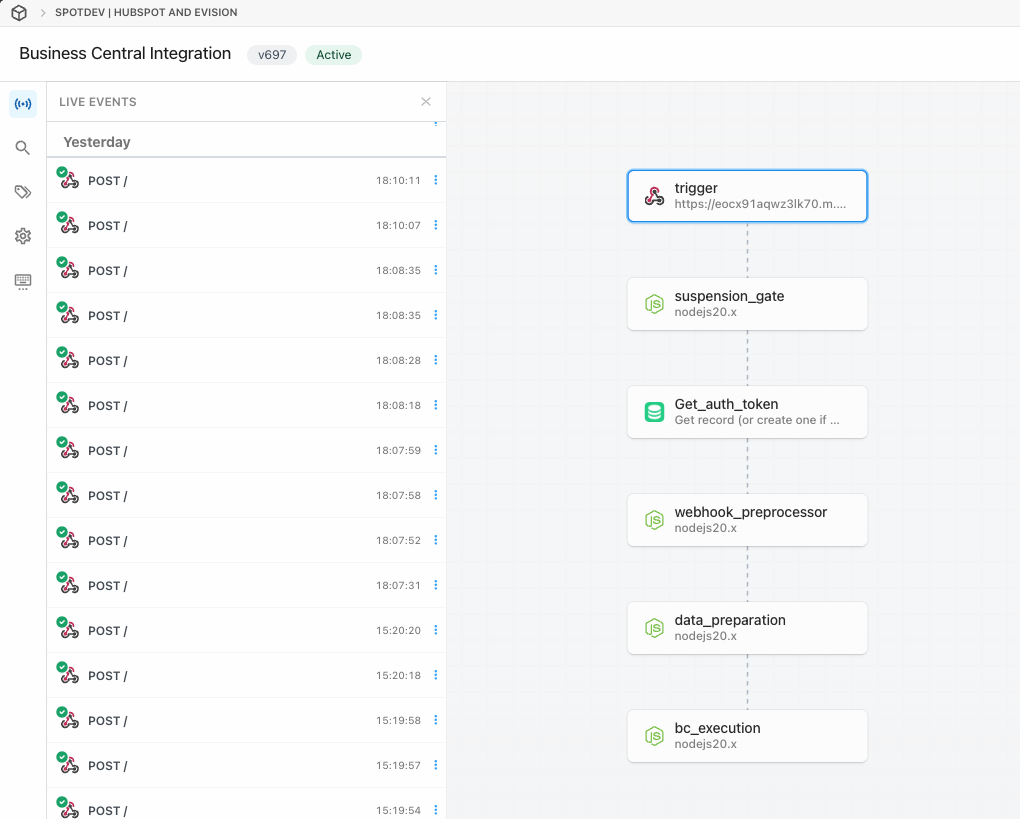1020x819 pixels.
Task: Open SPOTDEV | HUBSPOT AND EVISION breadcrumb
Action: tap(146, 13)
